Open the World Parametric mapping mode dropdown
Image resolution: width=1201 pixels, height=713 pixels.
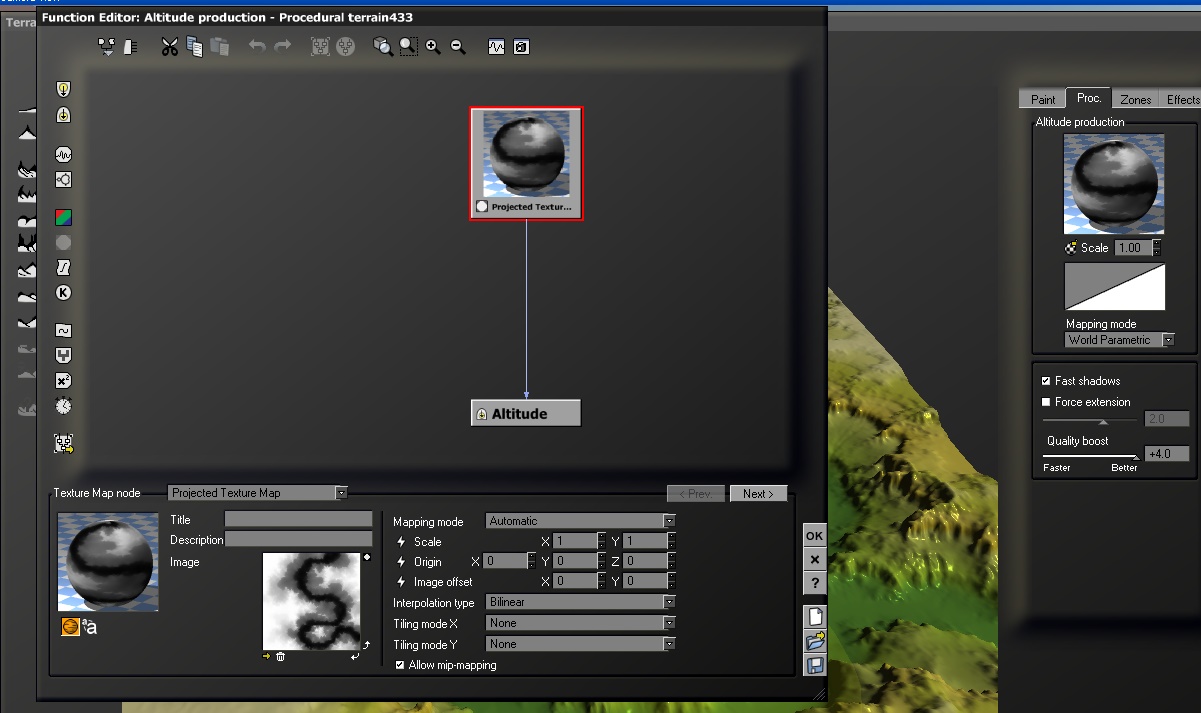point(1167,340)
